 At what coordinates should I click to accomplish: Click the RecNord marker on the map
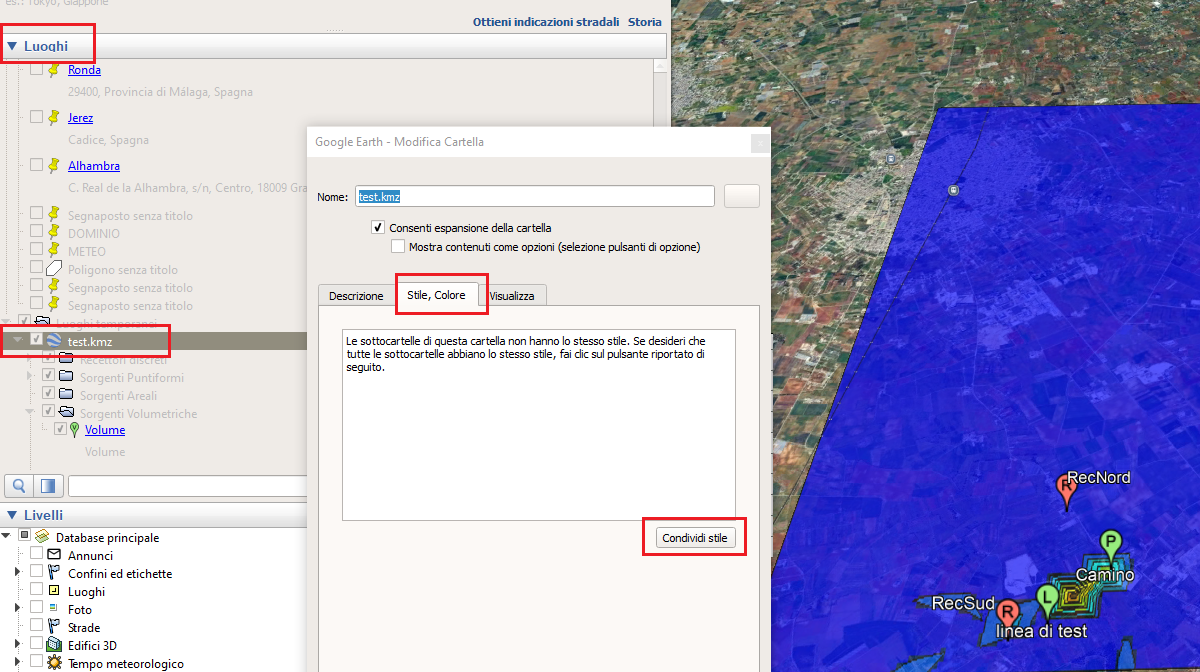click(x=1066, y=488)
